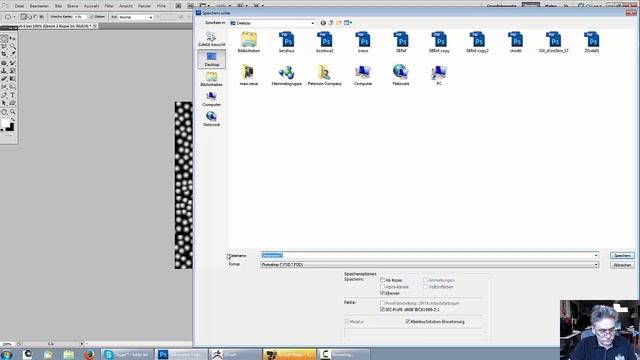
Task: Go back with dialog's back arrow icon
Action: [x=323, y=23]
